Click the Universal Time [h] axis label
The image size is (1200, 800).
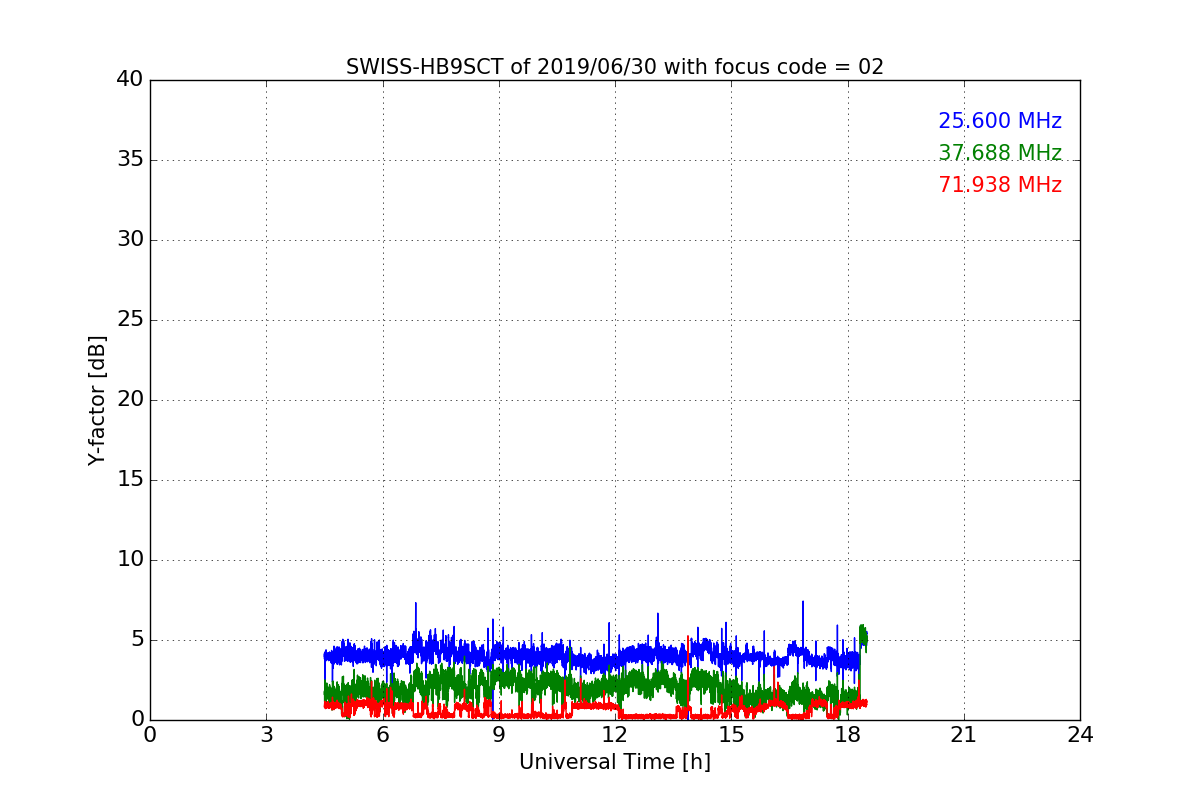tap(615, 762)
